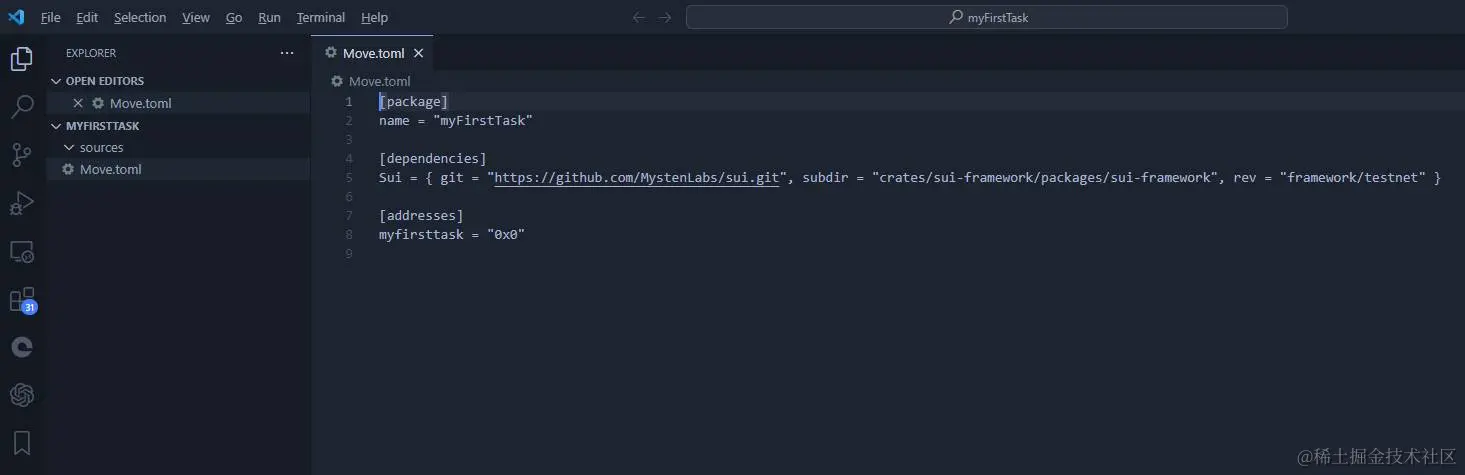Click the myfirsttask = "0x0" line
This screenshot has width=1465, height=475.
pyautogui.click(x=452, y=234)
